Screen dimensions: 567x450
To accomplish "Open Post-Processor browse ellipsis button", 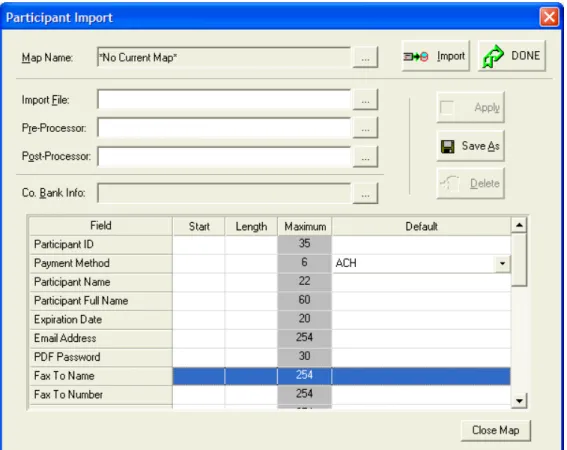I will (365, 157).
